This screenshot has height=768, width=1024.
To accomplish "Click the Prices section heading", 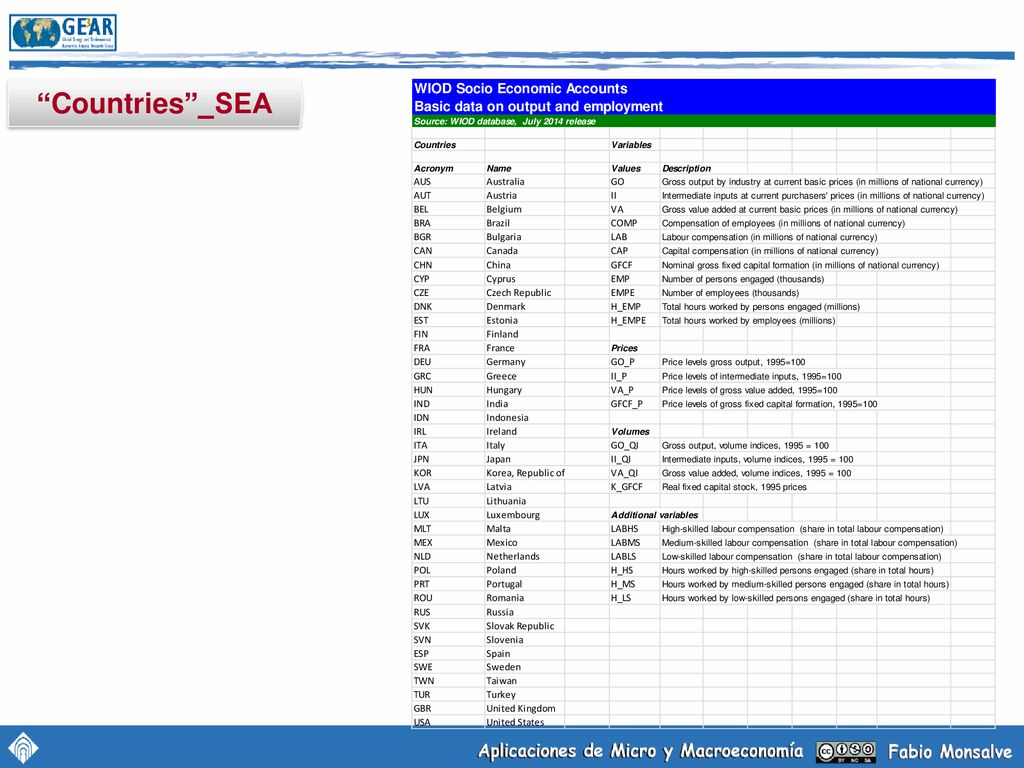I will coord(624,349).
